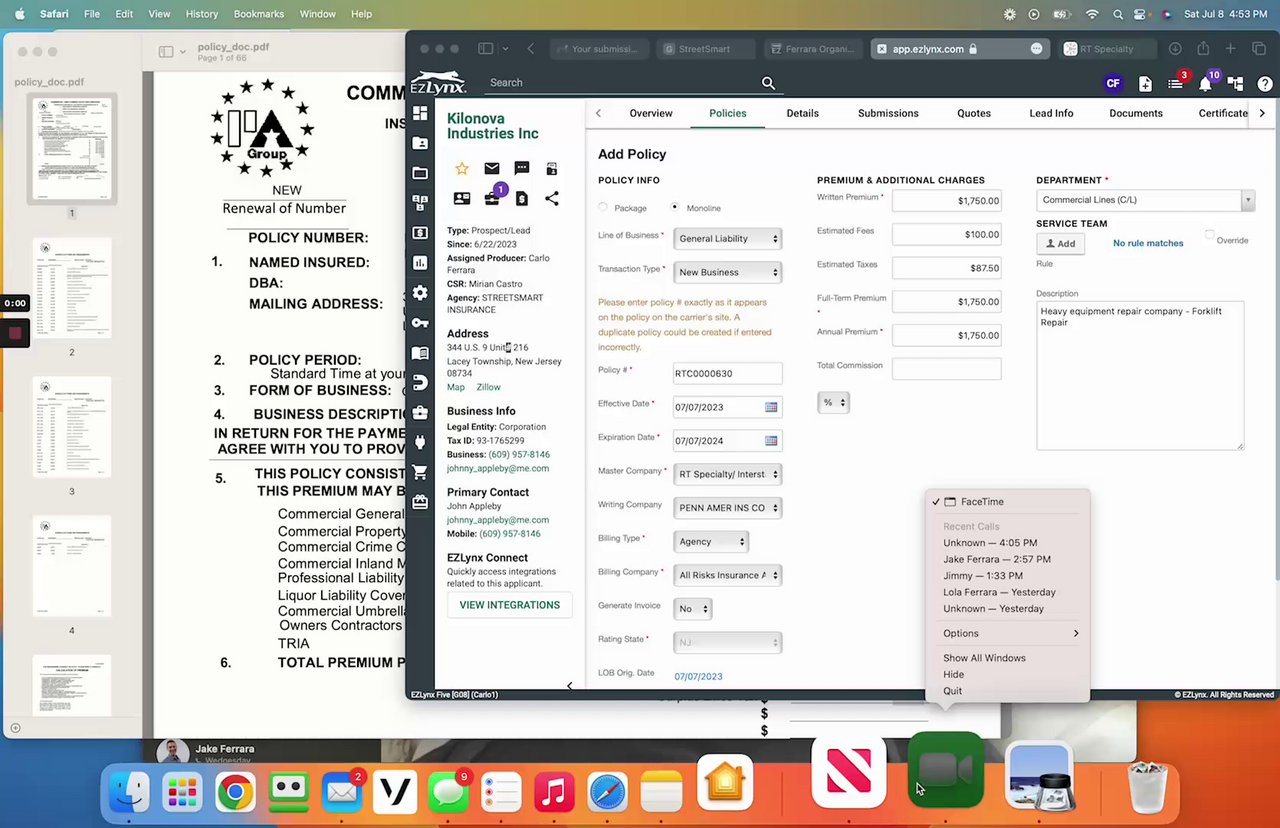Screen dimensions: 1280x828
Task: Click the email envelope icon for applicant
Action: pyautogui.click(x=491, y=169)
